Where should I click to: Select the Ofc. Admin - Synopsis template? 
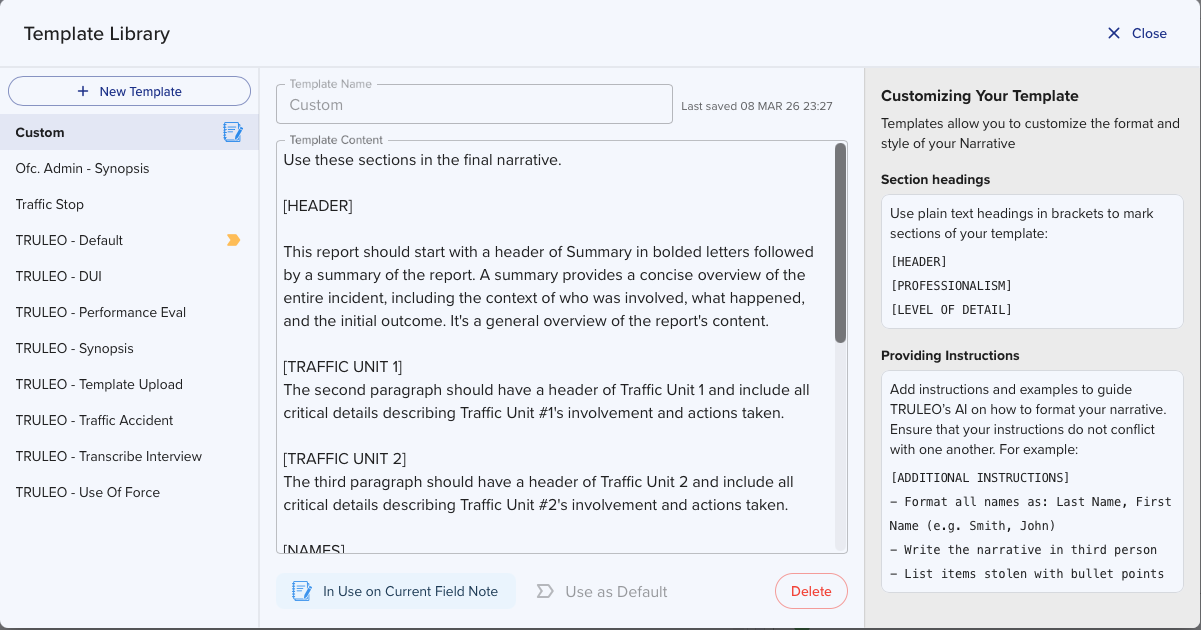[x=83, y=168]
